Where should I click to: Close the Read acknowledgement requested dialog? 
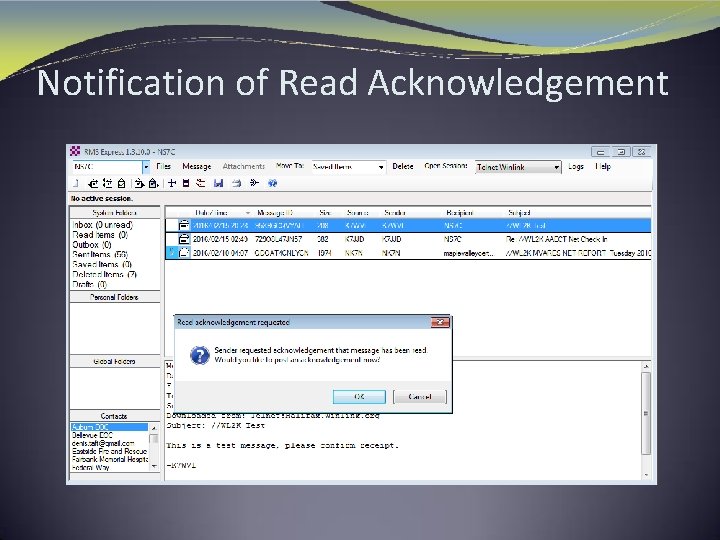[x=439, y=322]
